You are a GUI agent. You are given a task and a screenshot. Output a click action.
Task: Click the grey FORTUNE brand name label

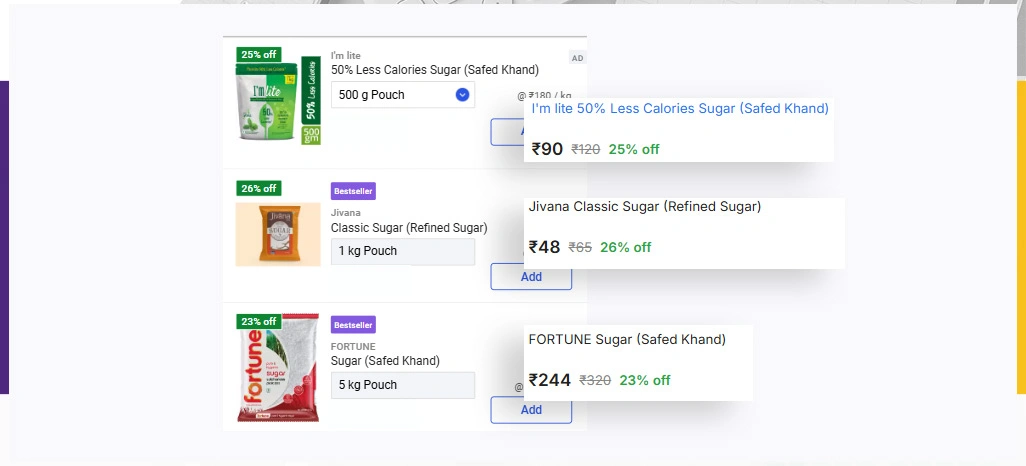353,347
